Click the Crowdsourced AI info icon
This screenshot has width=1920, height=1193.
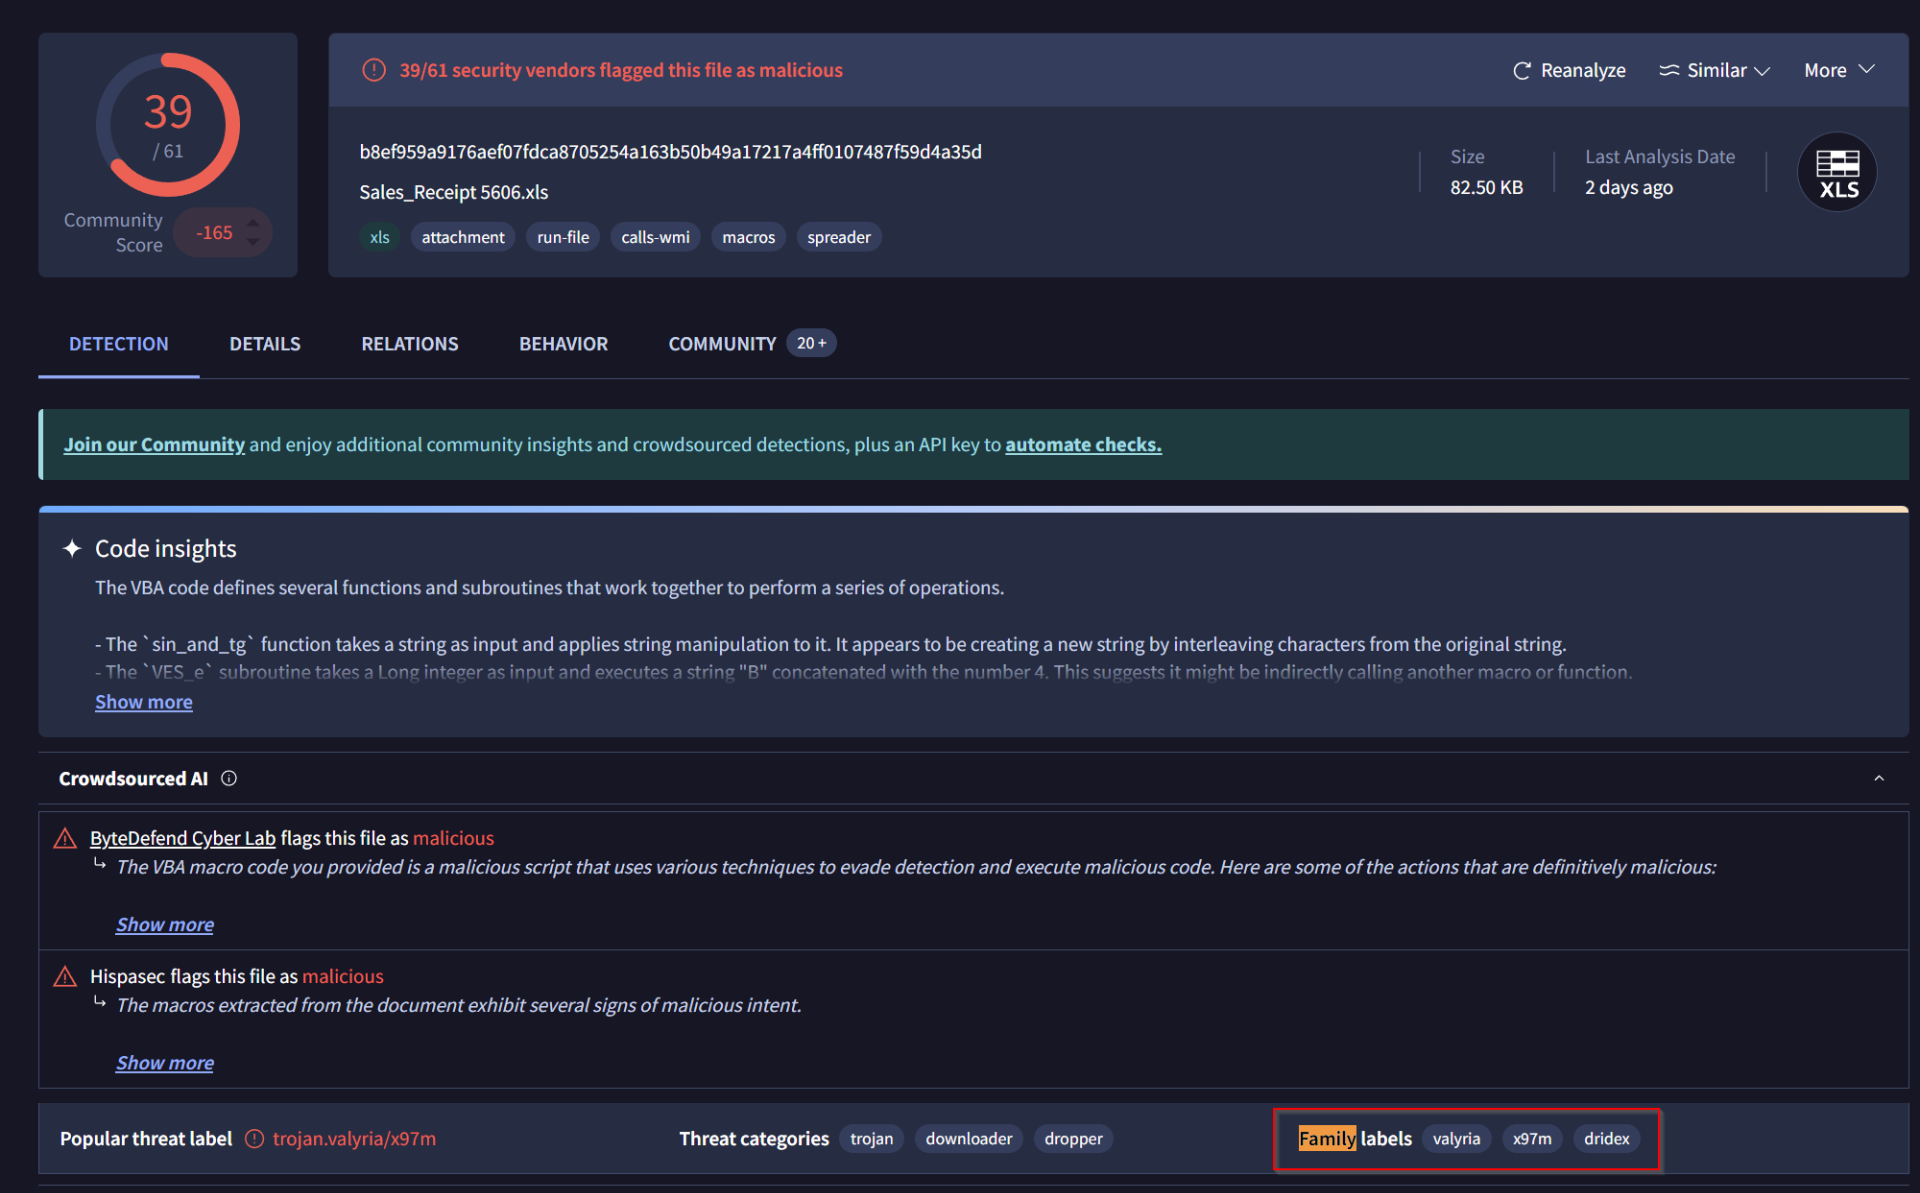pos(229,778)
